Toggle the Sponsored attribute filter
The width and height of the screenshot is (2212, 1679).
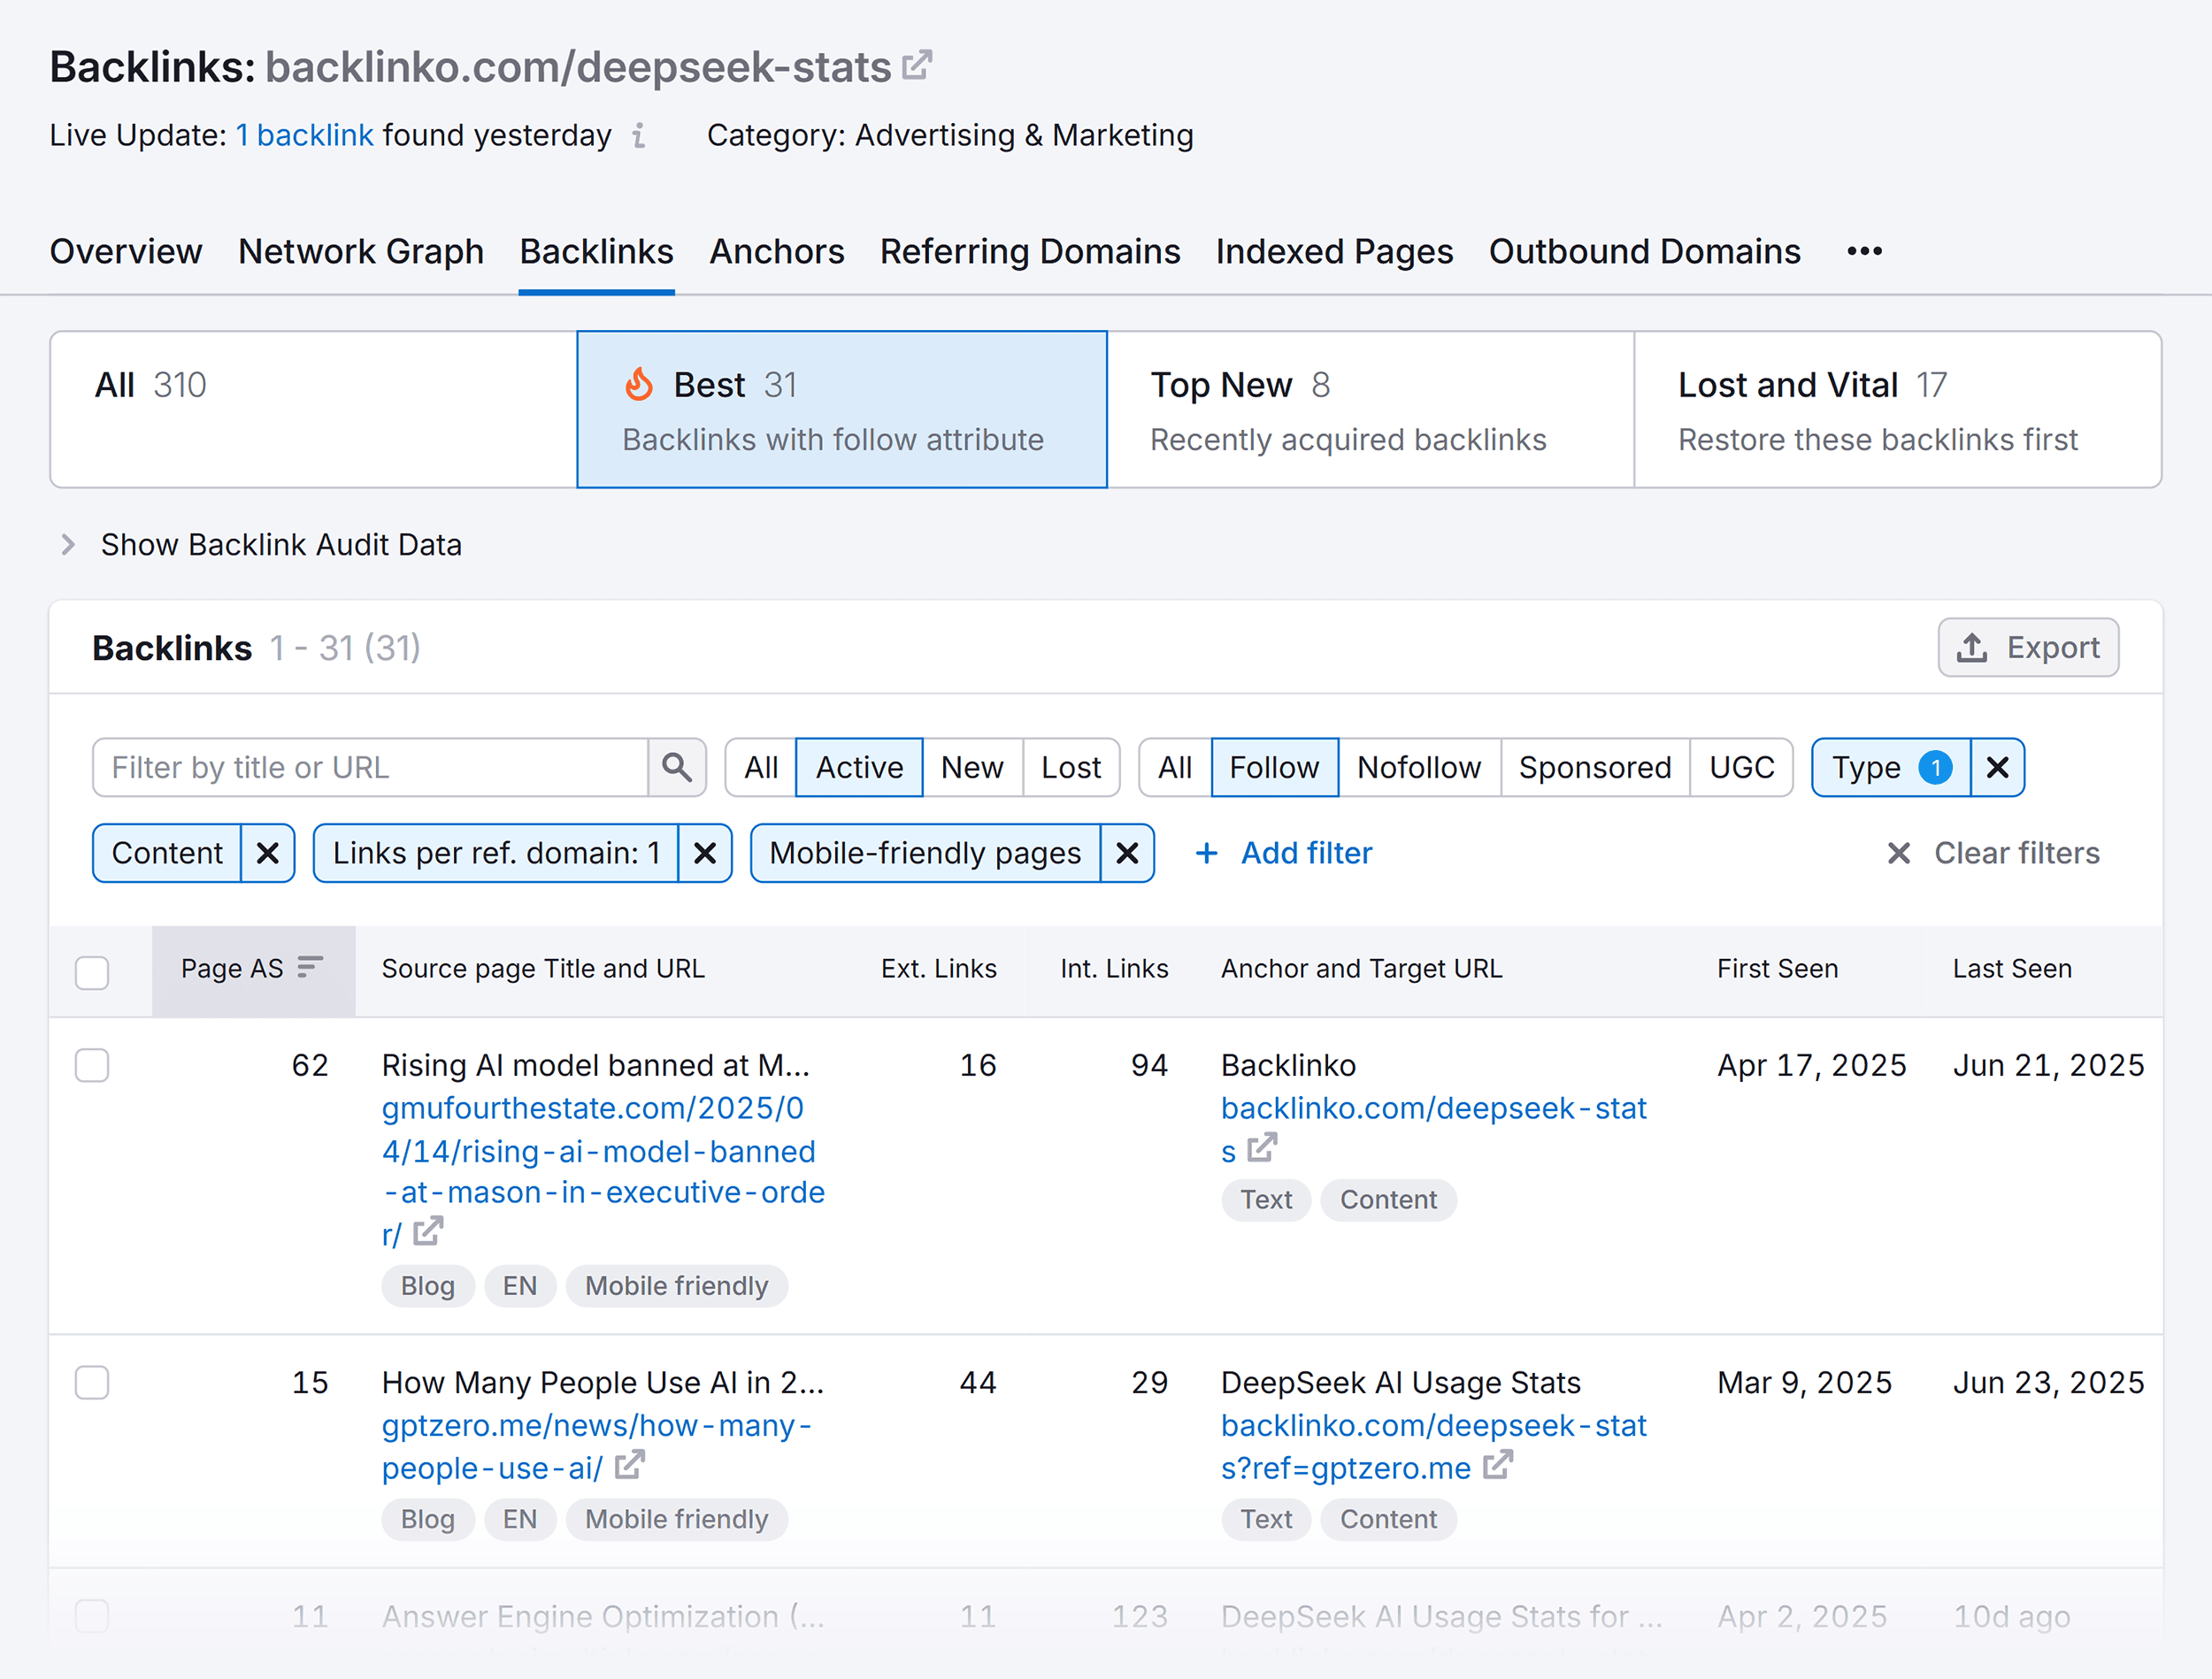pos(1595,767)
